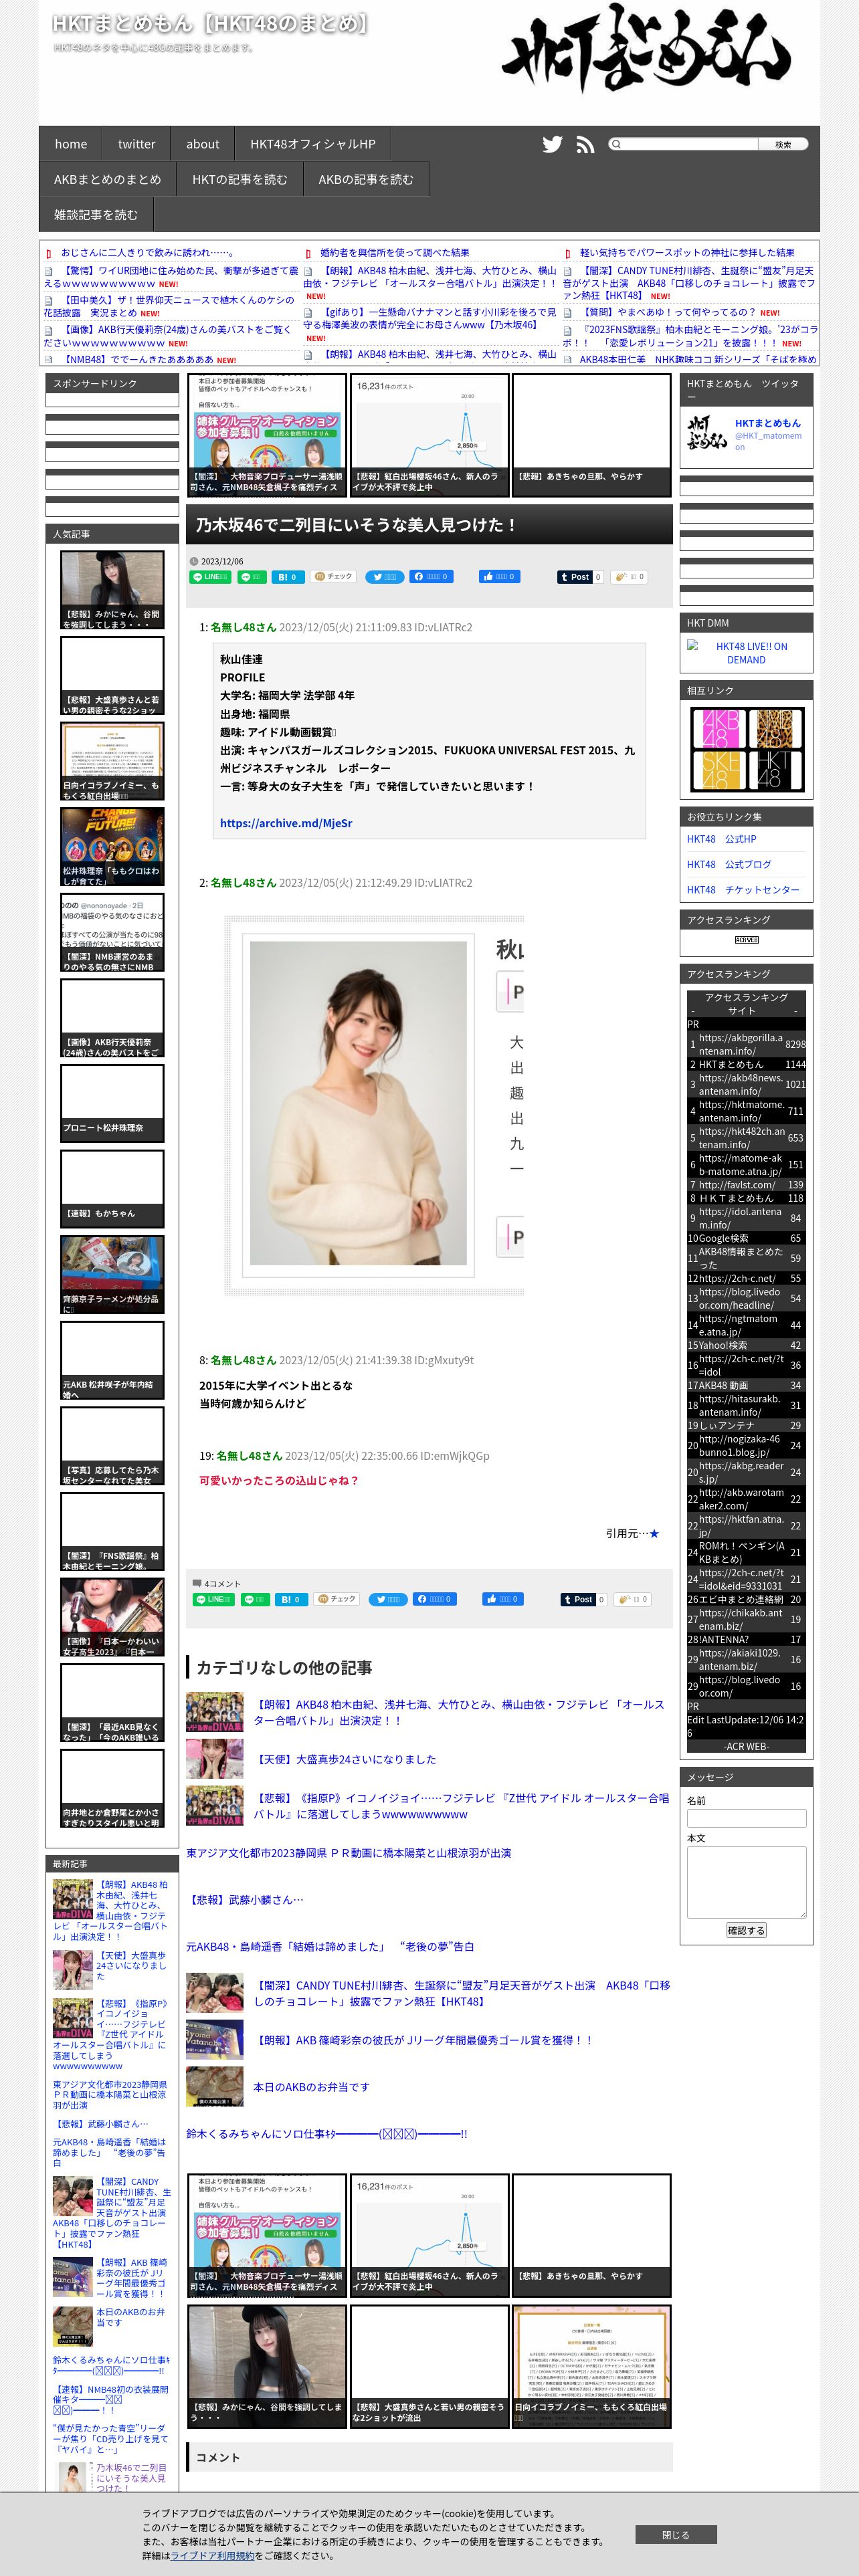Viewport: 859px width, 2576px height.
Task: Click the 検索 search button
Action: (x=783, y=144)
